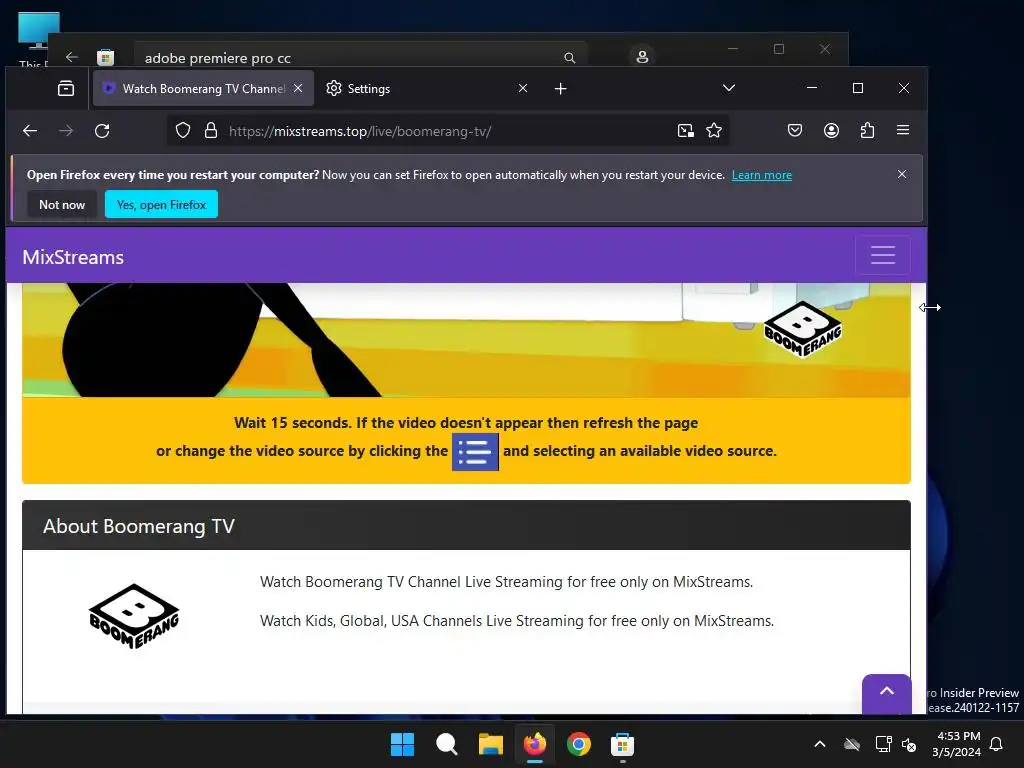The image size is (1024, 768).
Task: Open Firefox tracking protection shield
Action: (183, 131)
